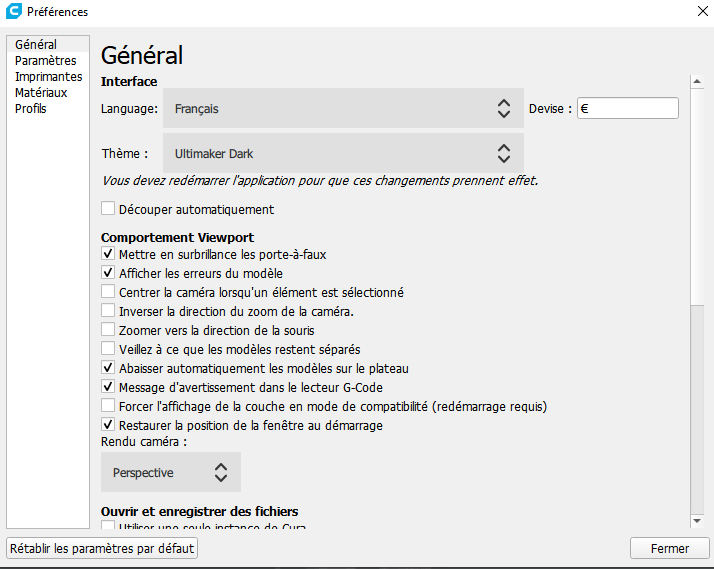Uncheck Abaisser automatiquement les modèles sur le plateau

tap(108, 367)
